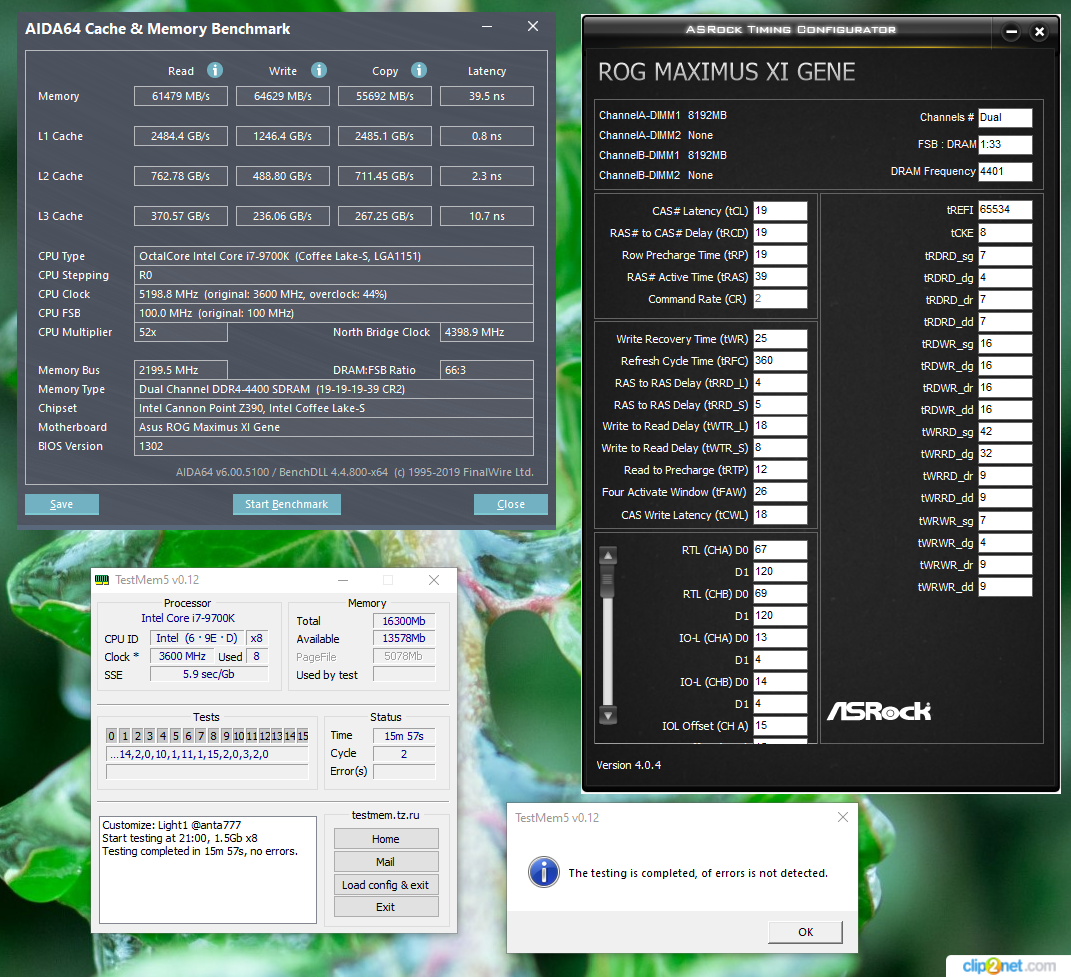Viewport: 1071px width, 977px height.
Task: Click the TestMem5 title bar app icon
Action: tap(102, 580)
